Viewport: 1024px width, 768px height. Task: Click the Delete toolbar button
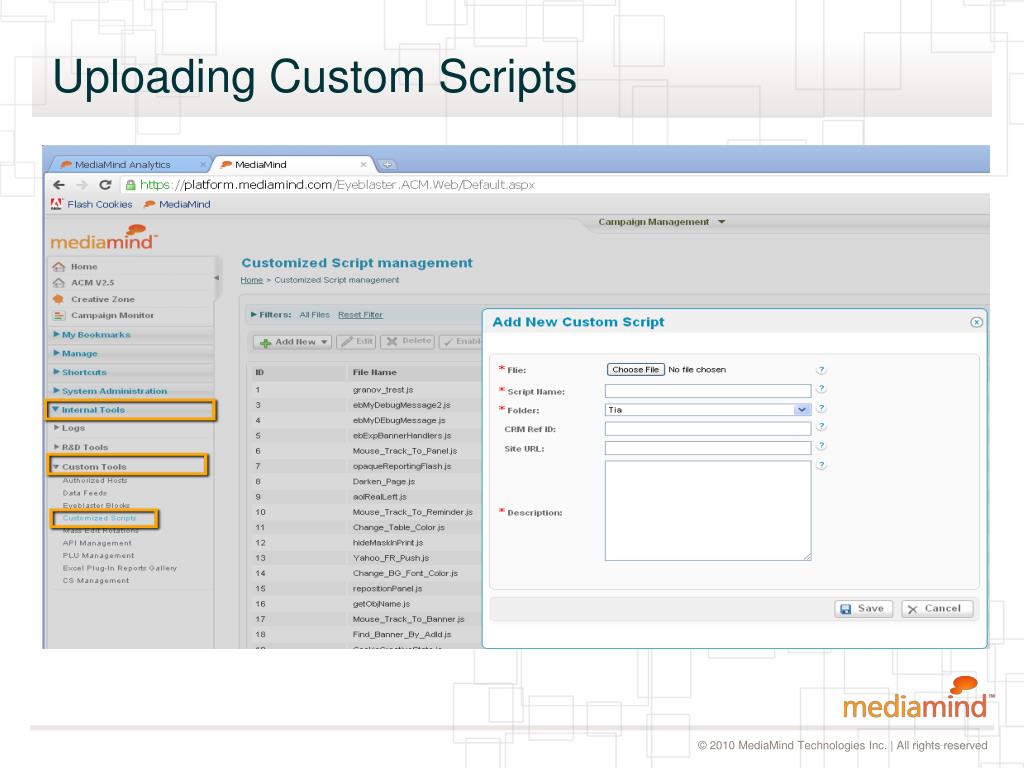click(x=408, y=342)
